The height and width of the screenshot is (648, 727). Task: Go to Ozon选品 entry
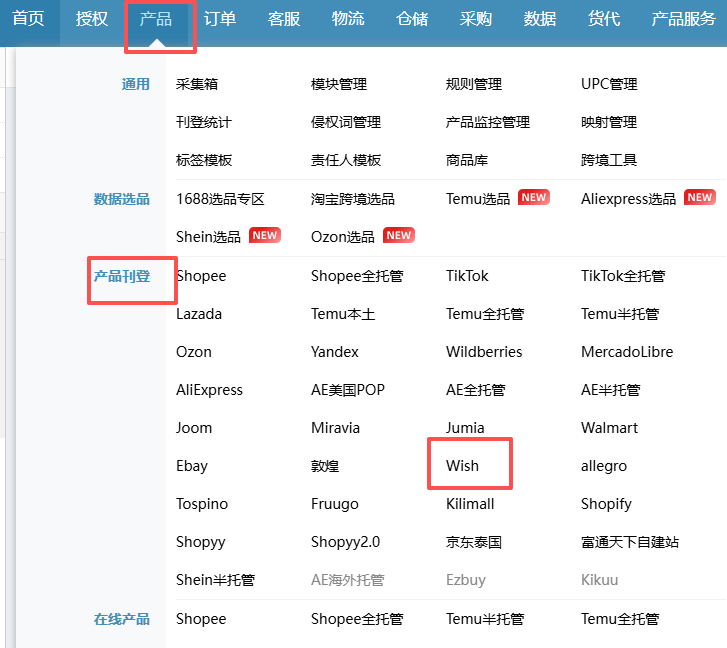[343, 237]
